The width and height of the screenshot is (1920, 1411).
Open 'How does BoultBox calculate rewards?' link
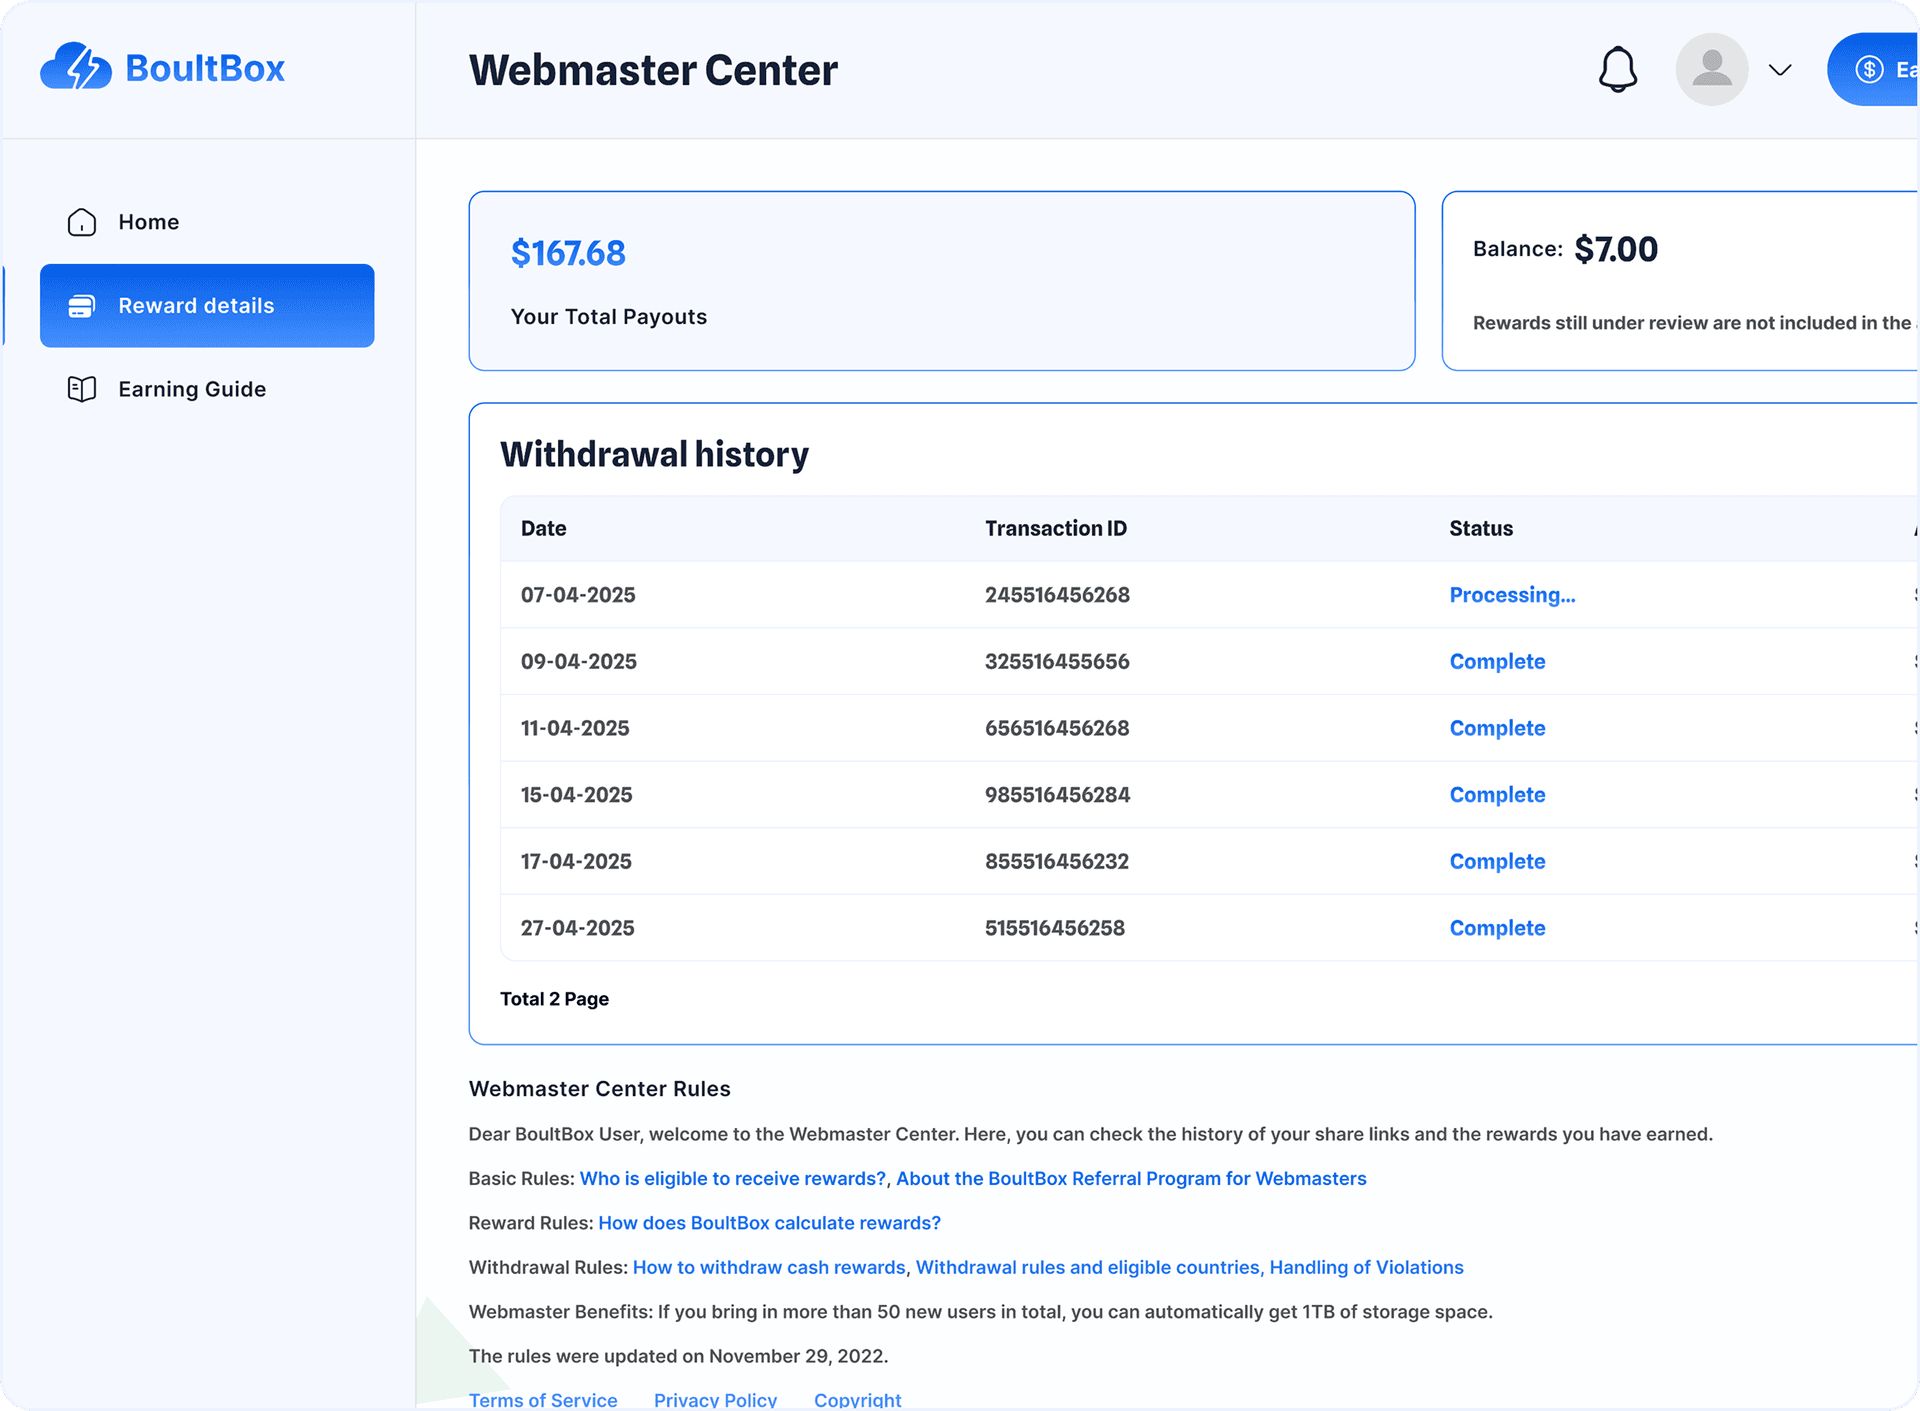[769, 1222]
